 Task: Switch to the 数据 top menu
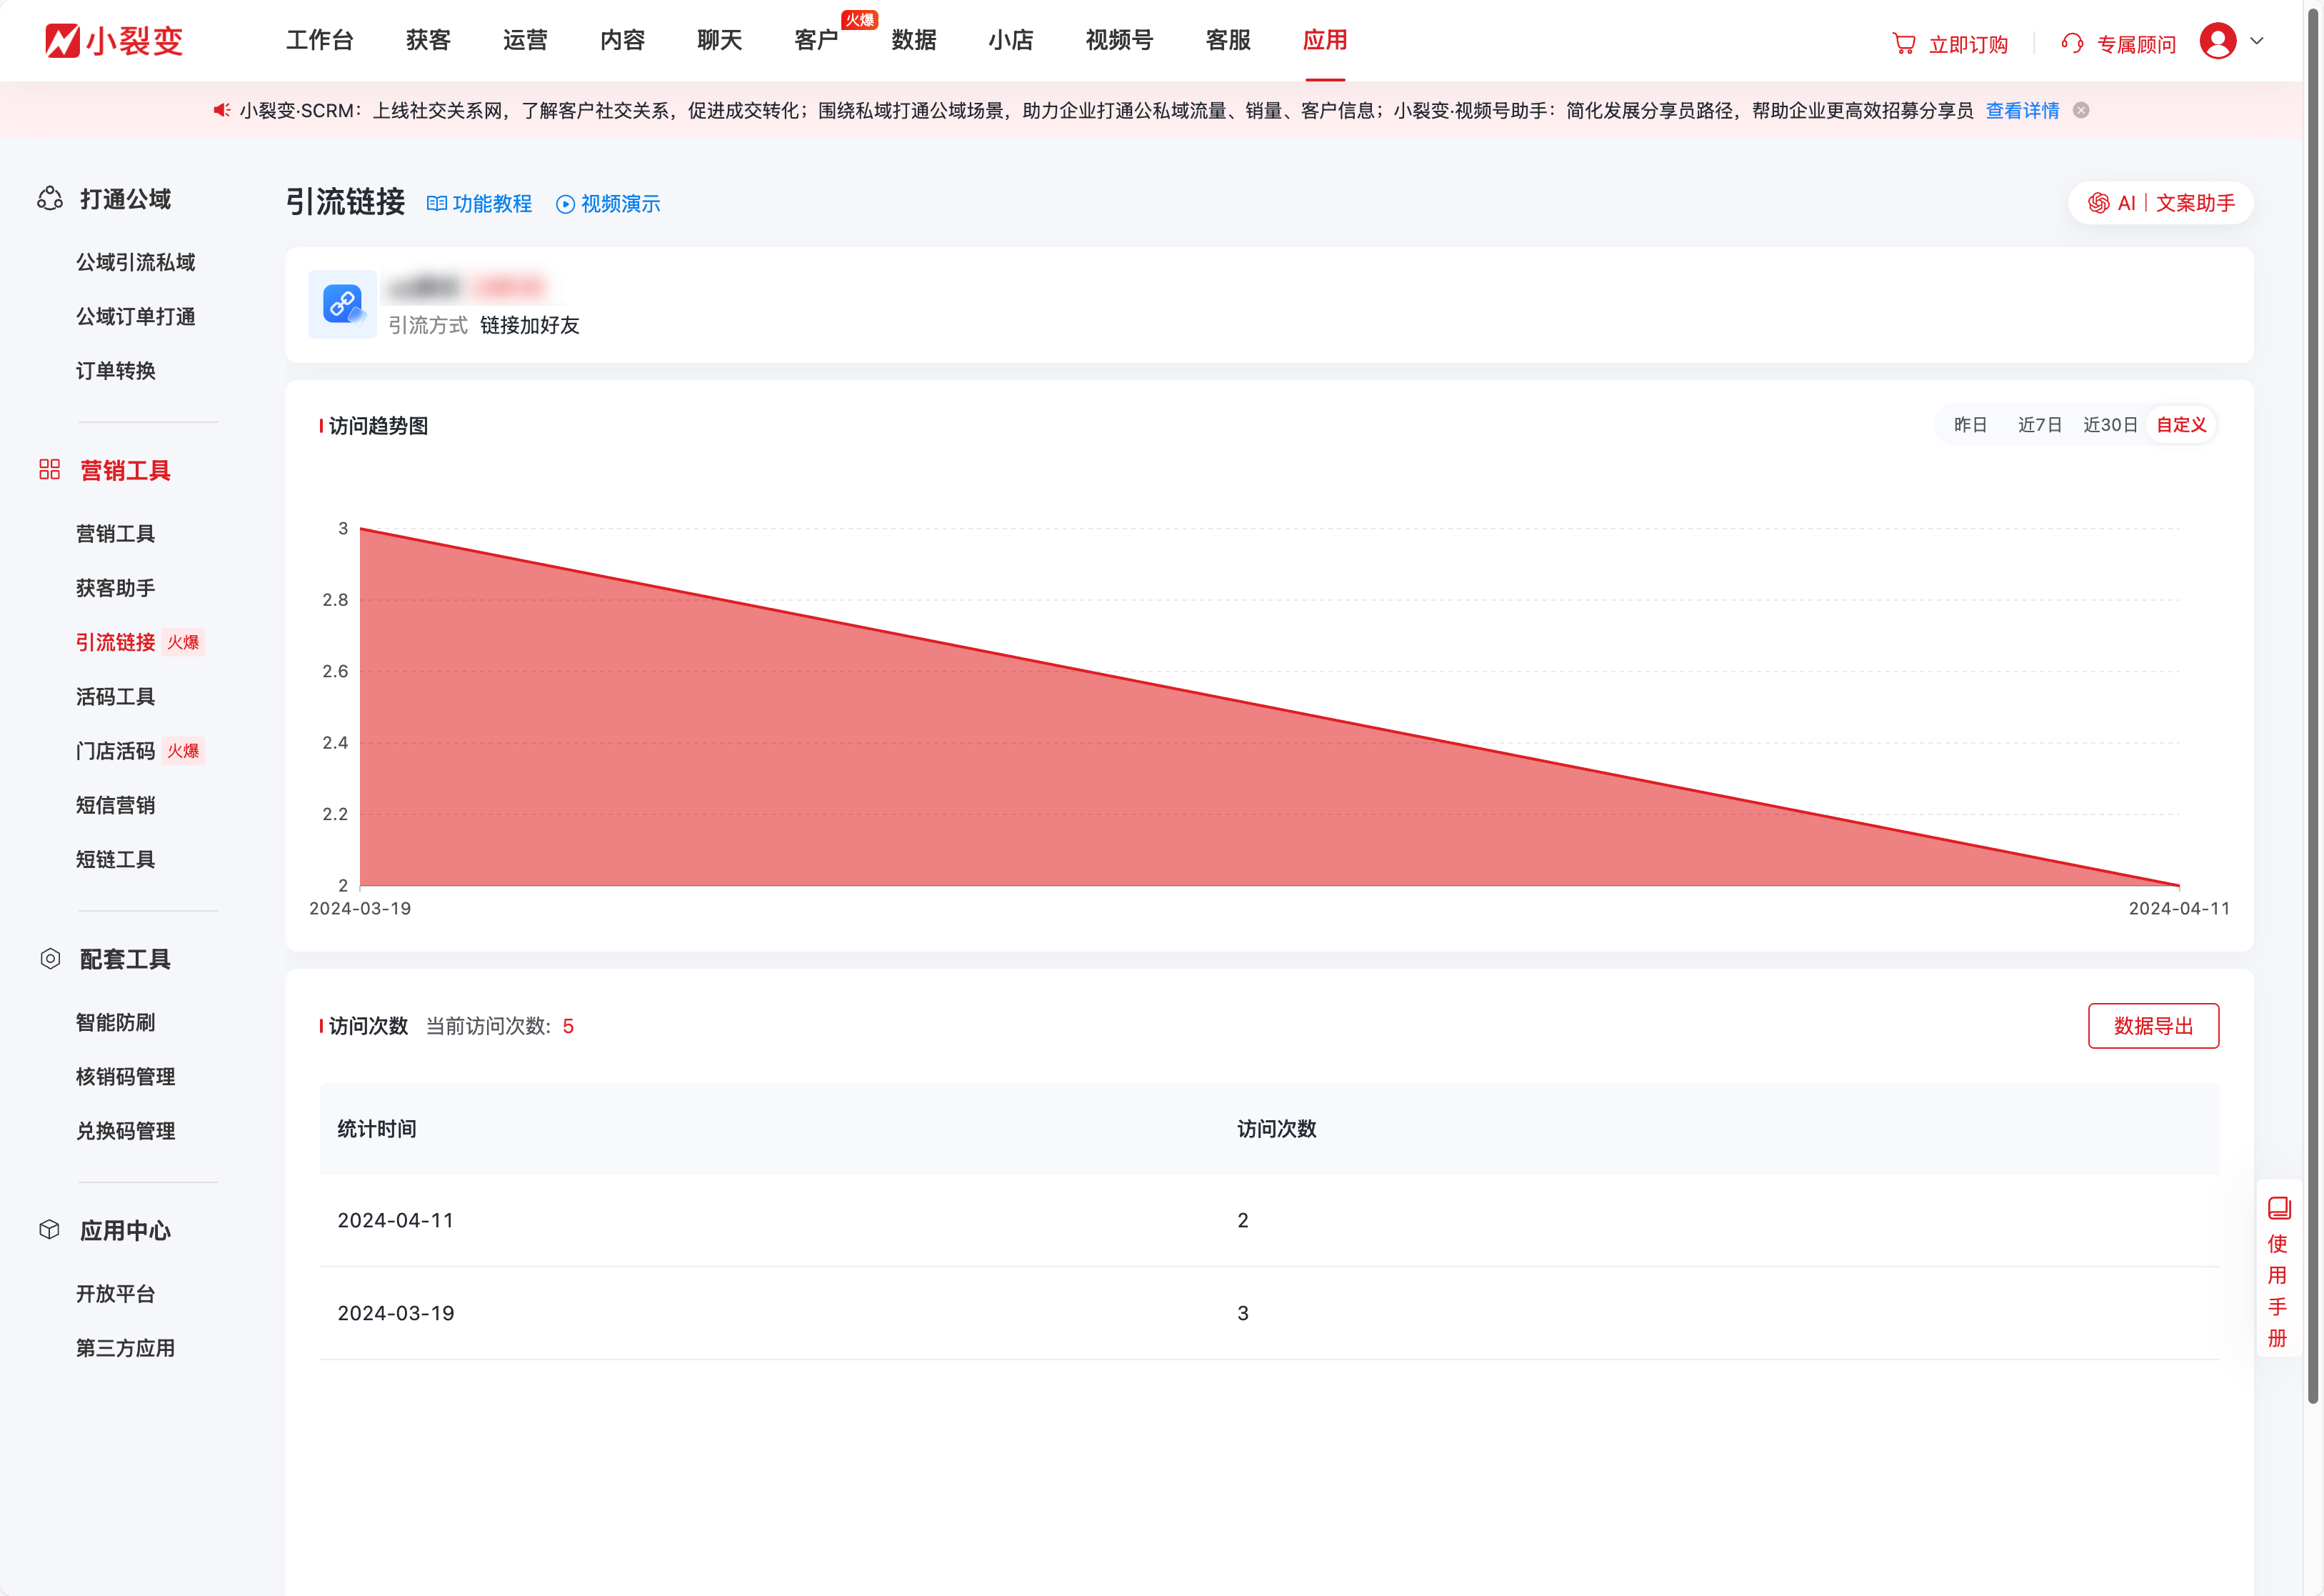(914, 40)
